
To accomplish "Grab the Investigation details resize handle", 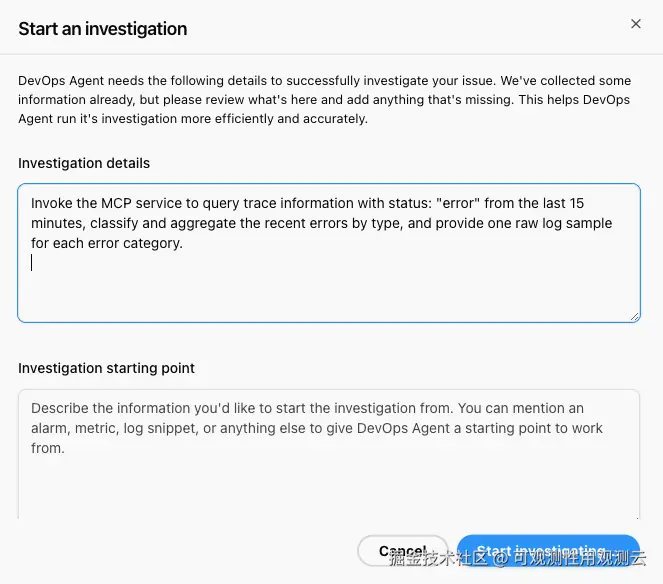I will click(x=634, y=316).
